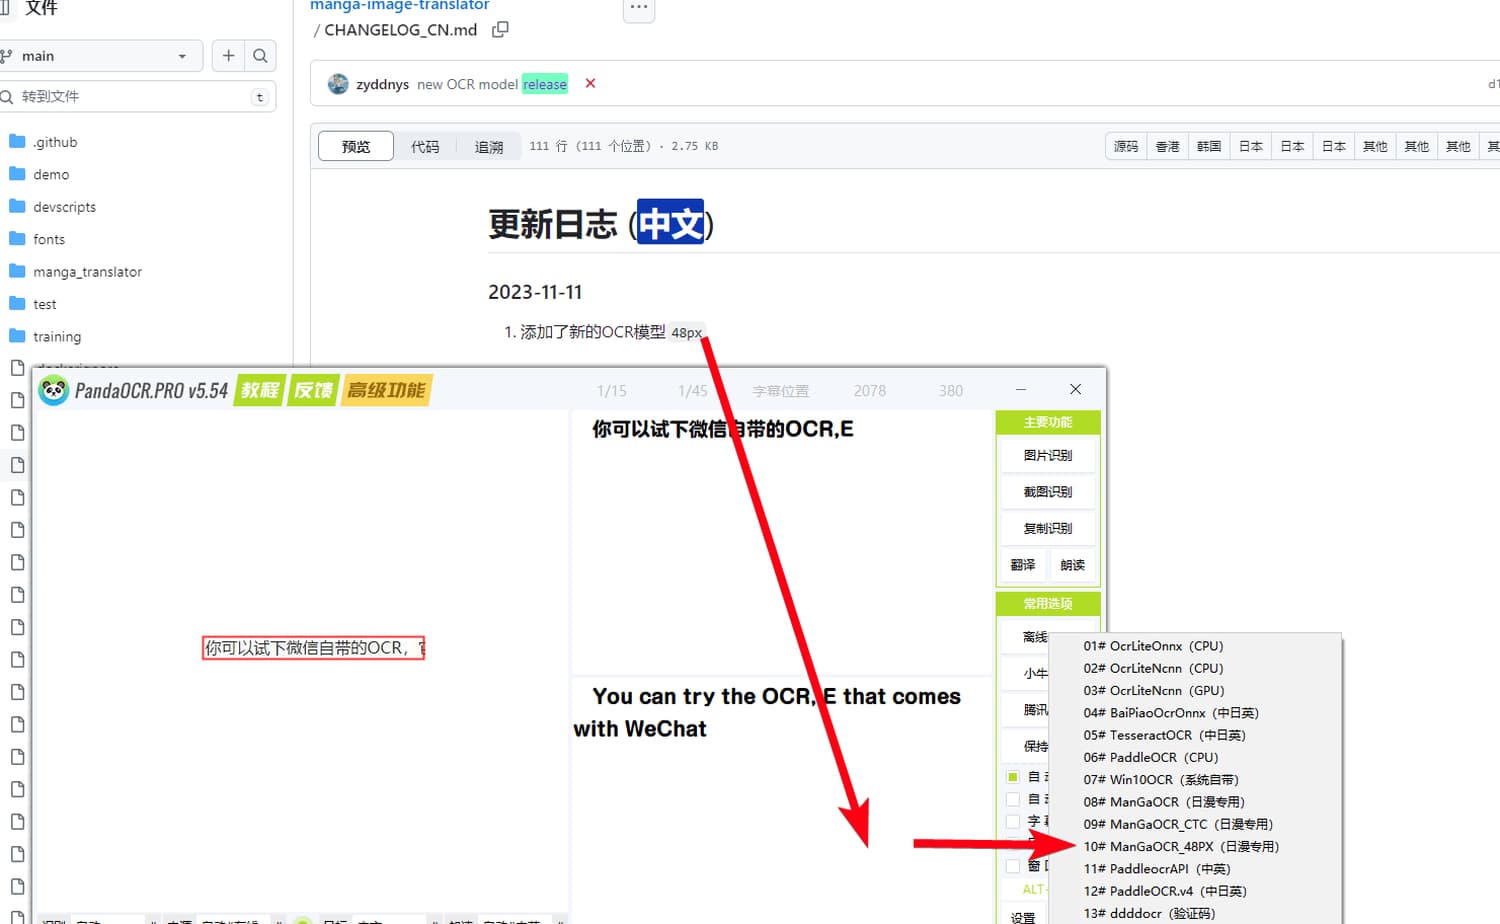This screenshot has width=1500, height=924.
Task: Click the red failed-check X icon
Action: point(590,83)
